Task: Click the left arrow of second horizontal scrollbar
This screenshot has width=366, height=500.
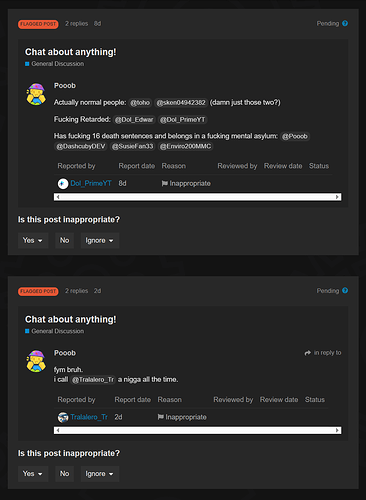Action: coord(58,430)
